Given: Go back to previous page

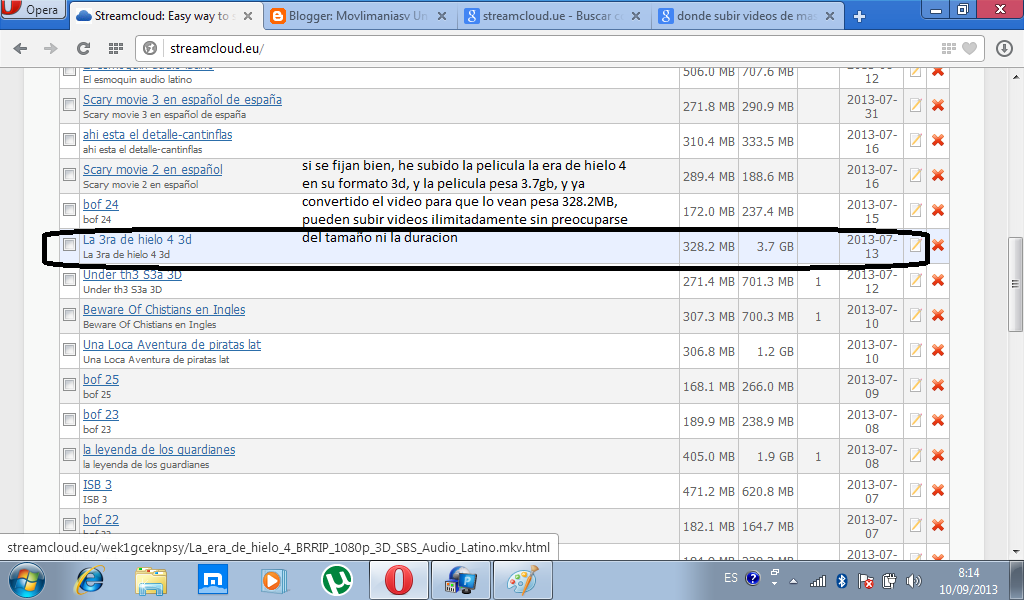Looking at the screenshot, I should pos(20,48).
